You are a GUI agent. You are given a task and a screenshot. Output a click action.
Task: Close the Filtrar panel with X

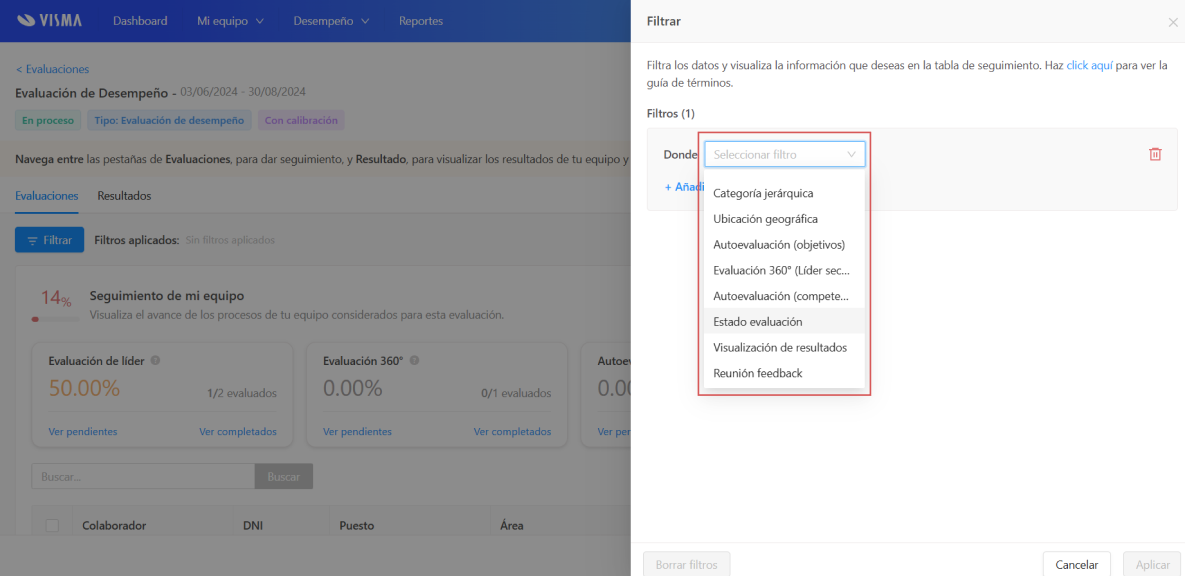coord(1172,22)
